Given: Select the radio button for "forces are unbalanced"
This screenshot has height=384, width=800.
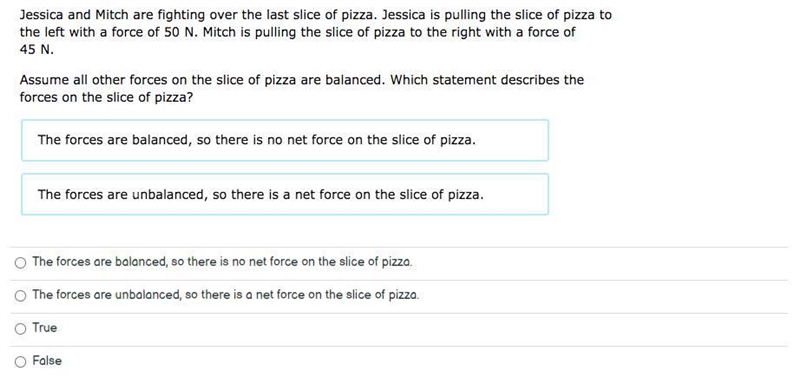Looking at the screenshot, I should [x=20, y=296].
